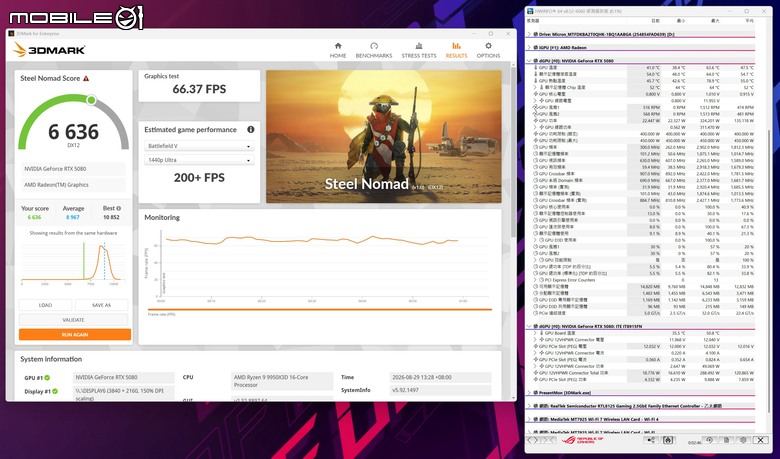This screenshot has height=459, width=780.
Task: Click the NVIDIA GeForce RTX 5080 score label
Action: coord(73,169)
